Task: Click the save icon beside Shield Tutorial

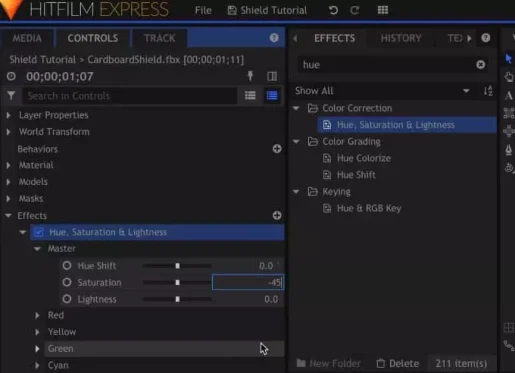Action: 232,10
